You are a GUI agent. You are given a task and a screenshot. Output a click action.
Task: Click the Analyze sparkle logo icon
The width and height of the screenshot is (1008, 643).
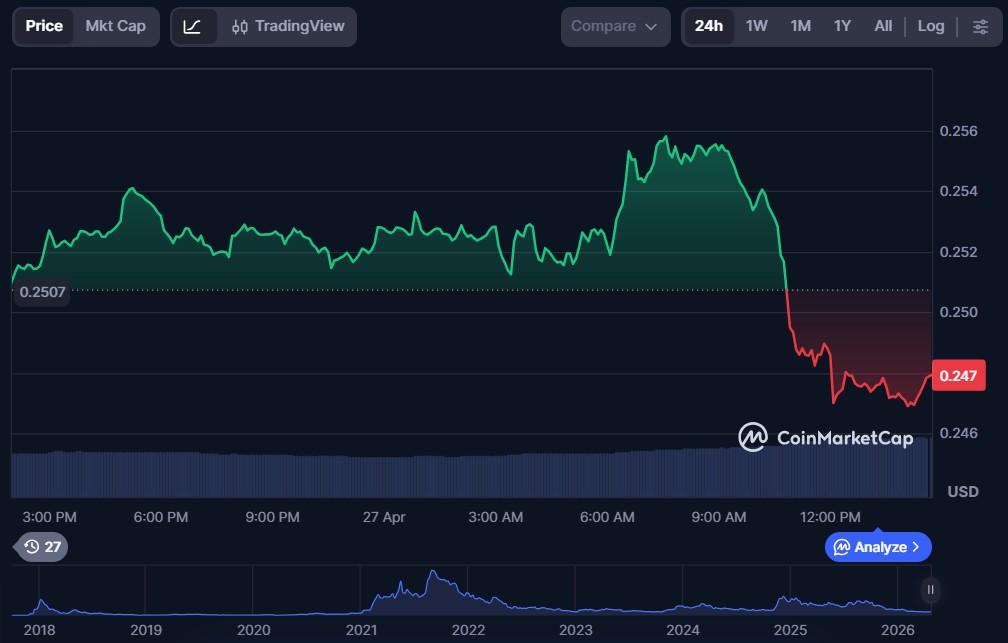(843, 547)
